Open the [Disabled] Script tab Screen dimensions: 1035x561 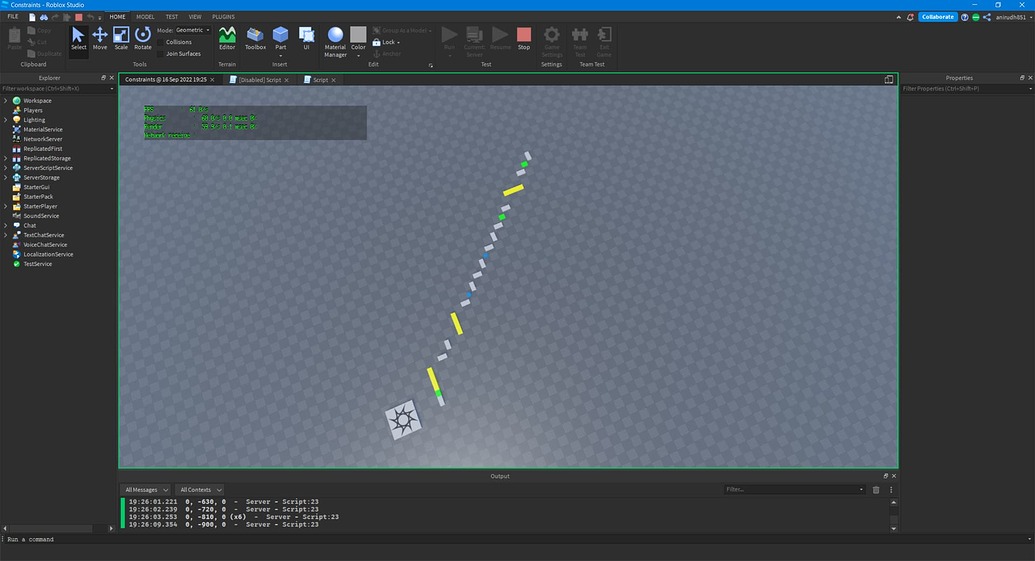pos(259,80)
